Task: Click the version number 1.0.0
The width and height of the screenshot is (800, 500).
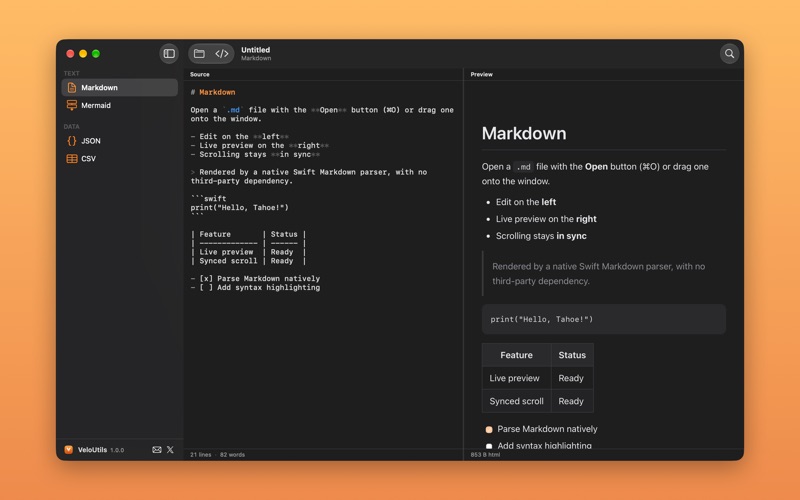Action: 117,450
